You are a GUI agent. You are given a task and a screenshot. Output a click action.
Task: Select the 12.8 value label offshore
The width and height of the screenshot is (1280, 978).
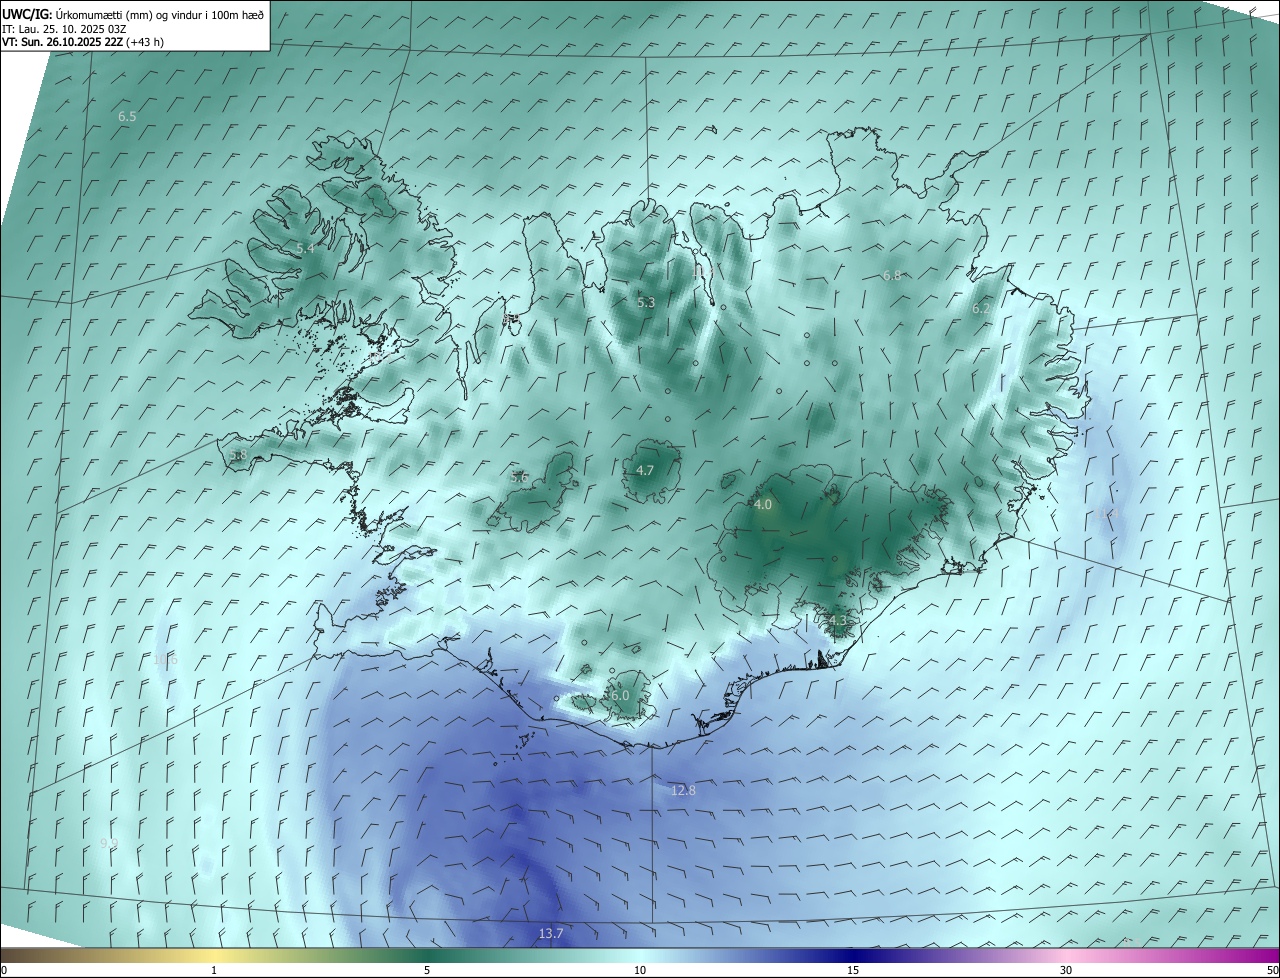pyautogui.click(x=683, y=791)
